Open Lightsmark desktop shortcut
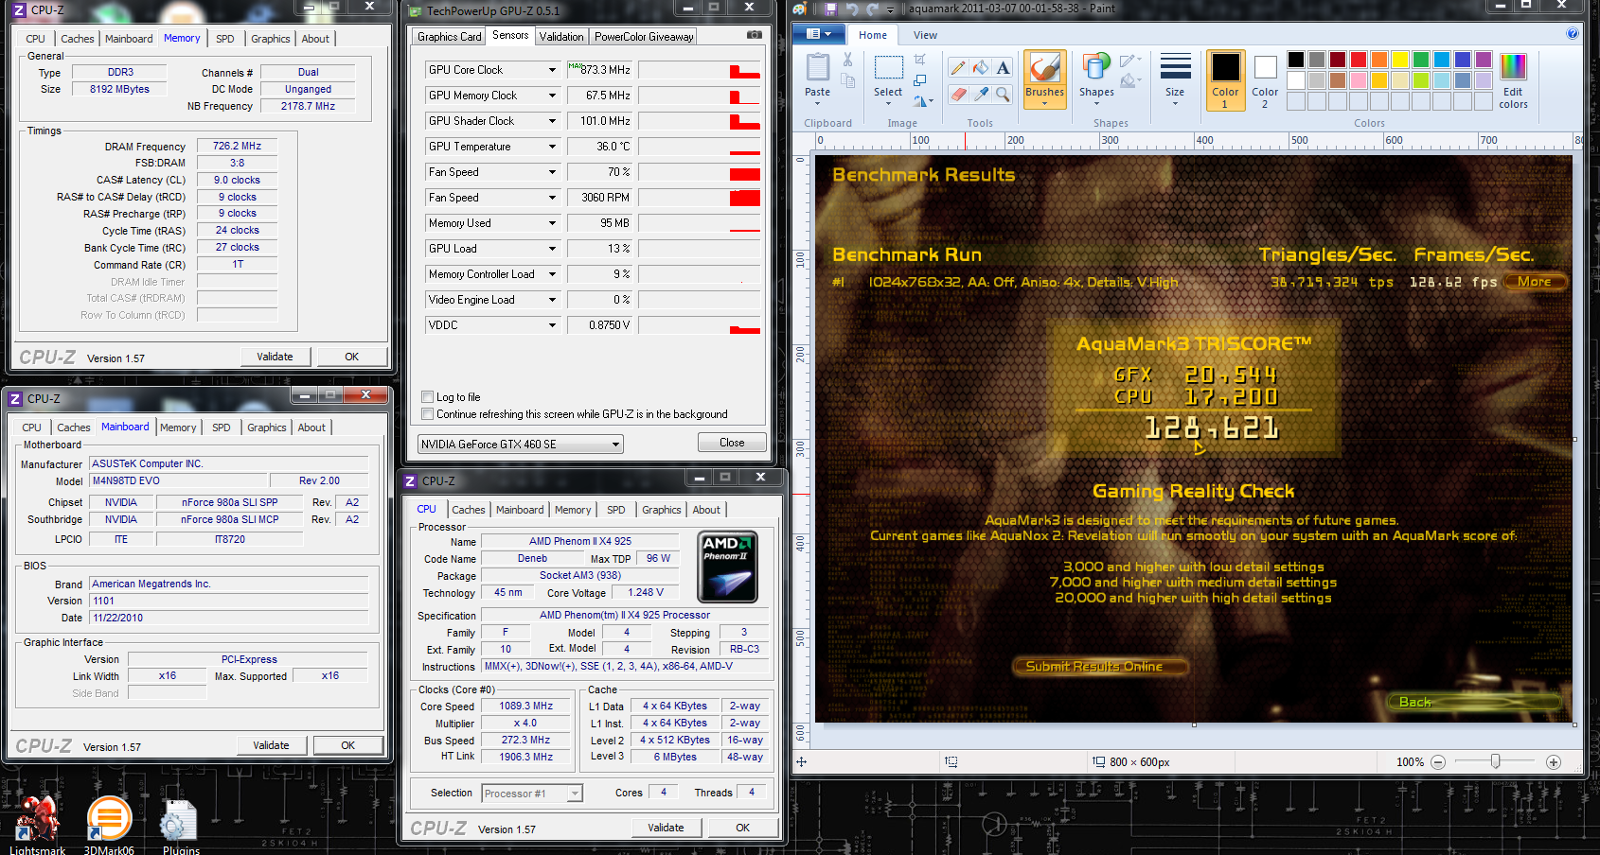The image size is (1600, 855). coord(37,826)
